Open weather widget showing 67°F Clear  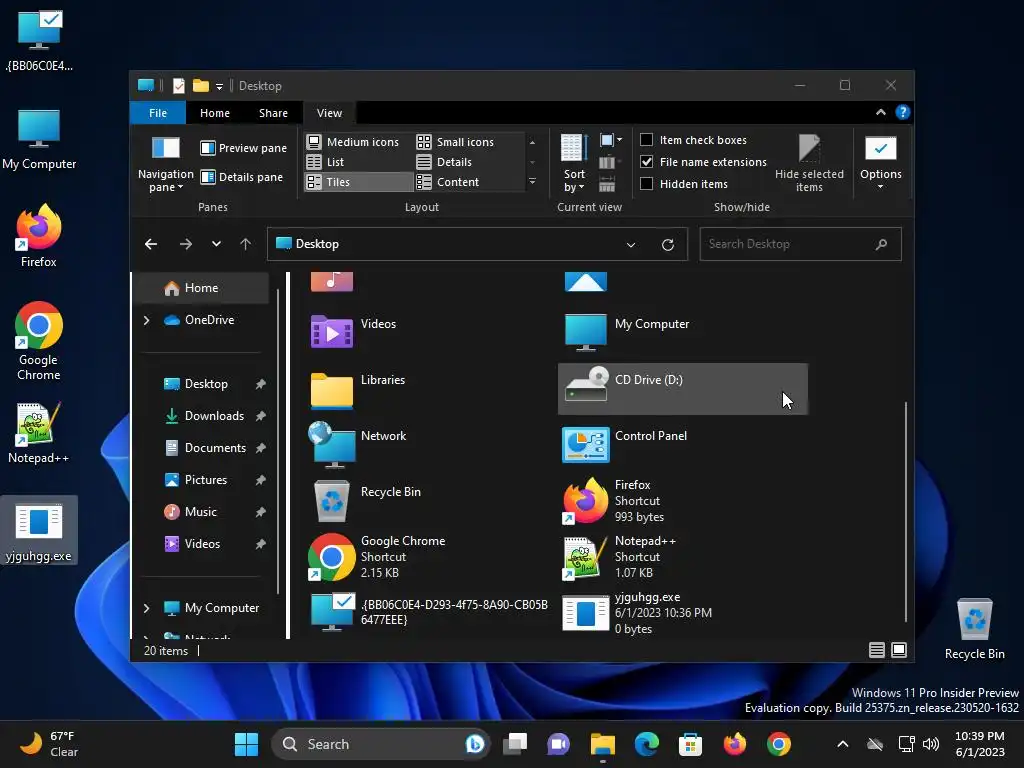[48, 744]
